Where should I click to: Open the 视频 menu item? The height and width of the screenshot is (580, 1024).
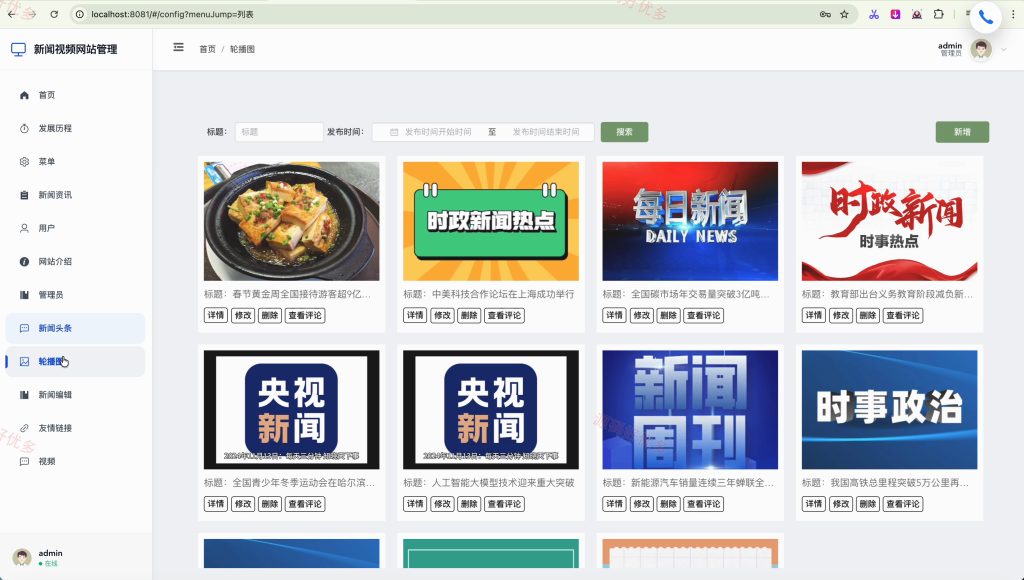coord(75,462)
